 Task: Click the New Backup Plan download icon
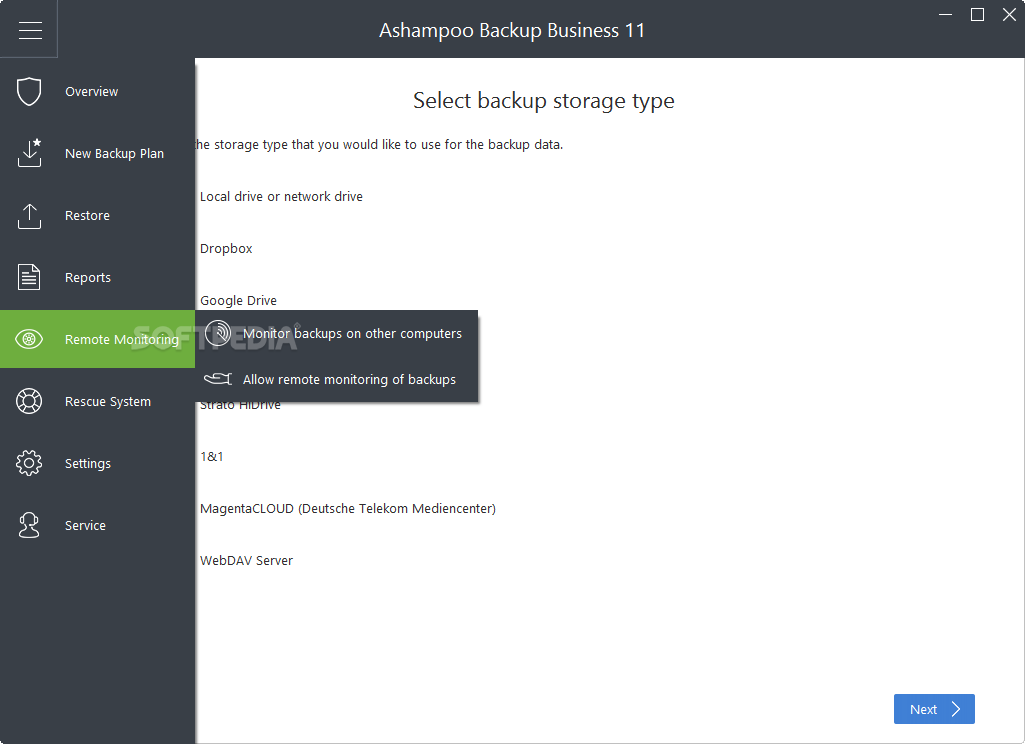pyautogui.click(x=29, y=153)
